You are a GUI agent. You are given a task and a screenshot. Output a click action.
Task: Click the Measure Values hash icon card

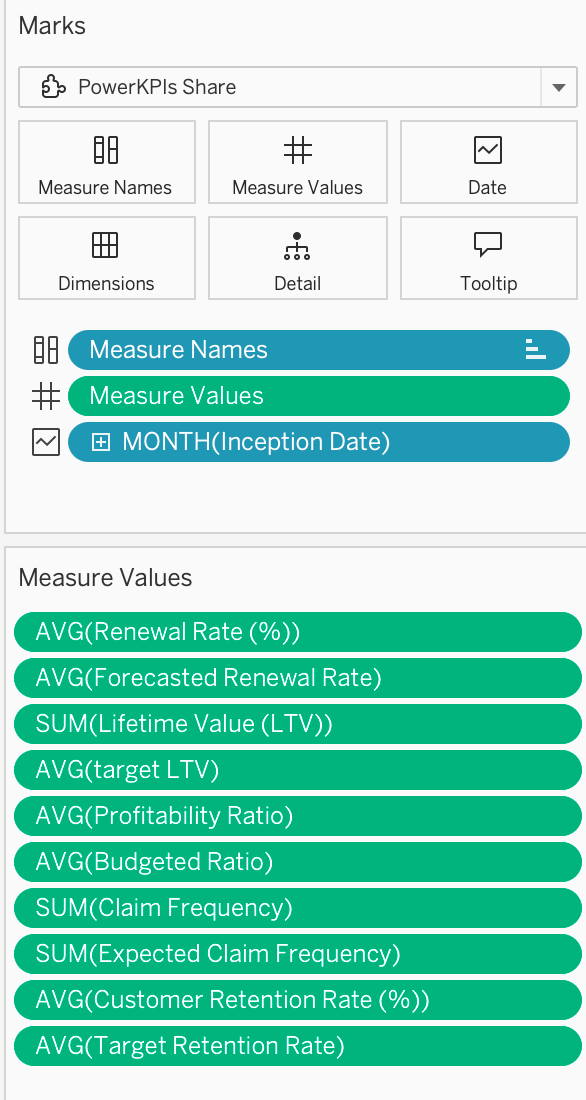point(298,162)
